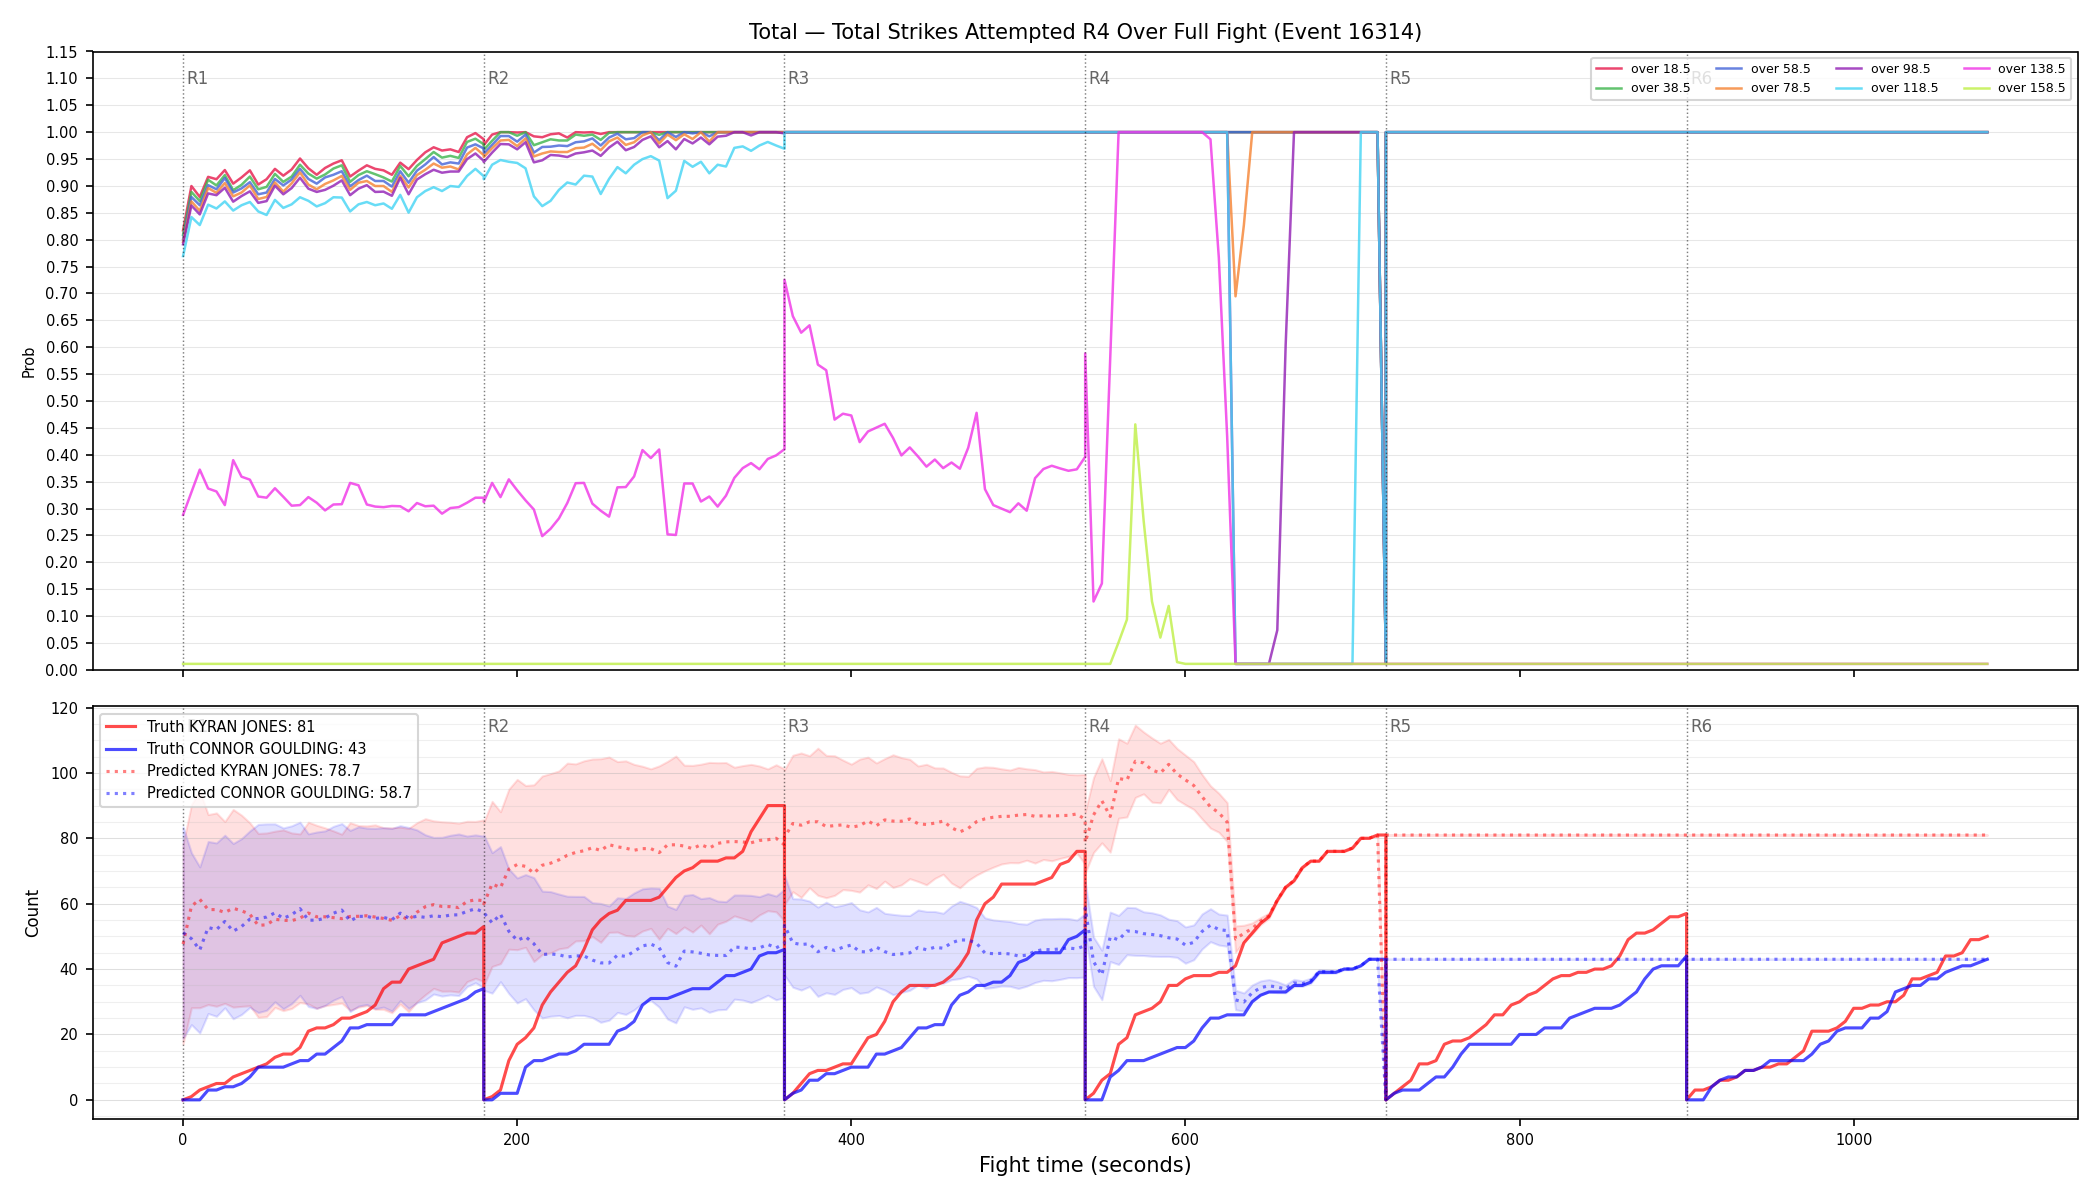This screenshot has height=1200, width=2100.
Task: Click the yellow-green 'over 158.5' peak in R4
Action: coord(1135,425)
